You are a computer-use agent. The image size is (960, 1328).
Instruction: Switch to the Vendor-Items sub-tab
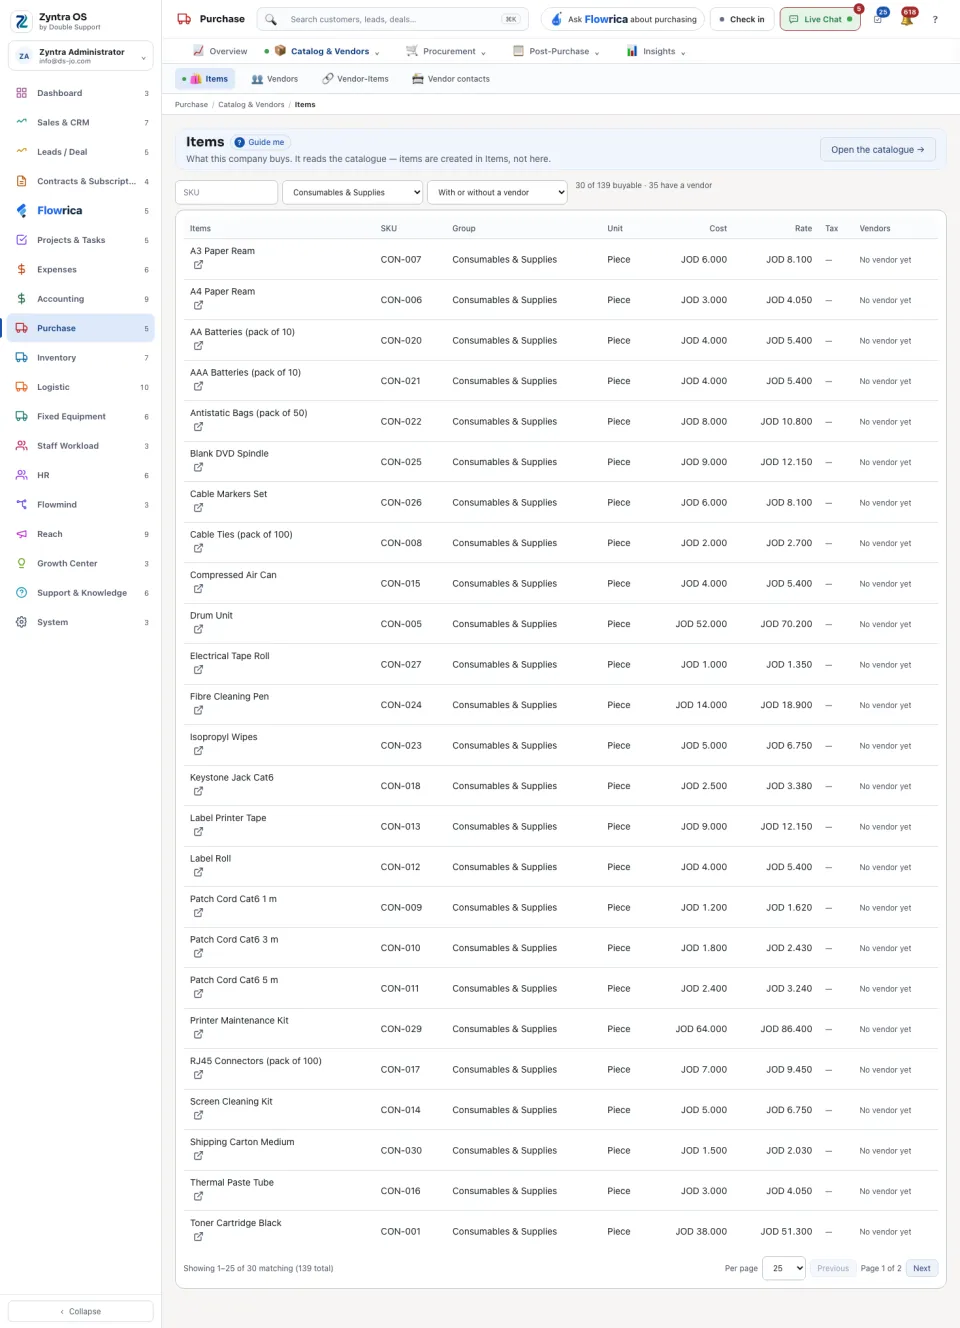[x=356, y=79]
